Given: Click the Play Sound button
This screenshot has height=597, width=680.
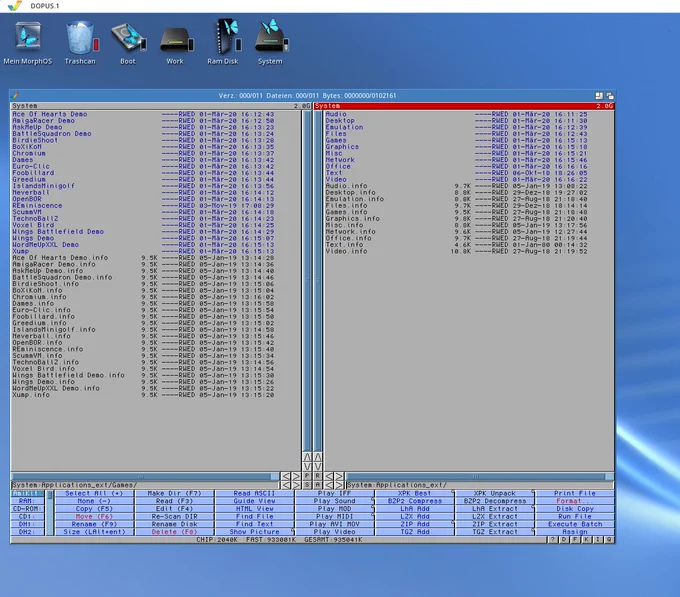Looking at the screenshot, I should 335,501.
